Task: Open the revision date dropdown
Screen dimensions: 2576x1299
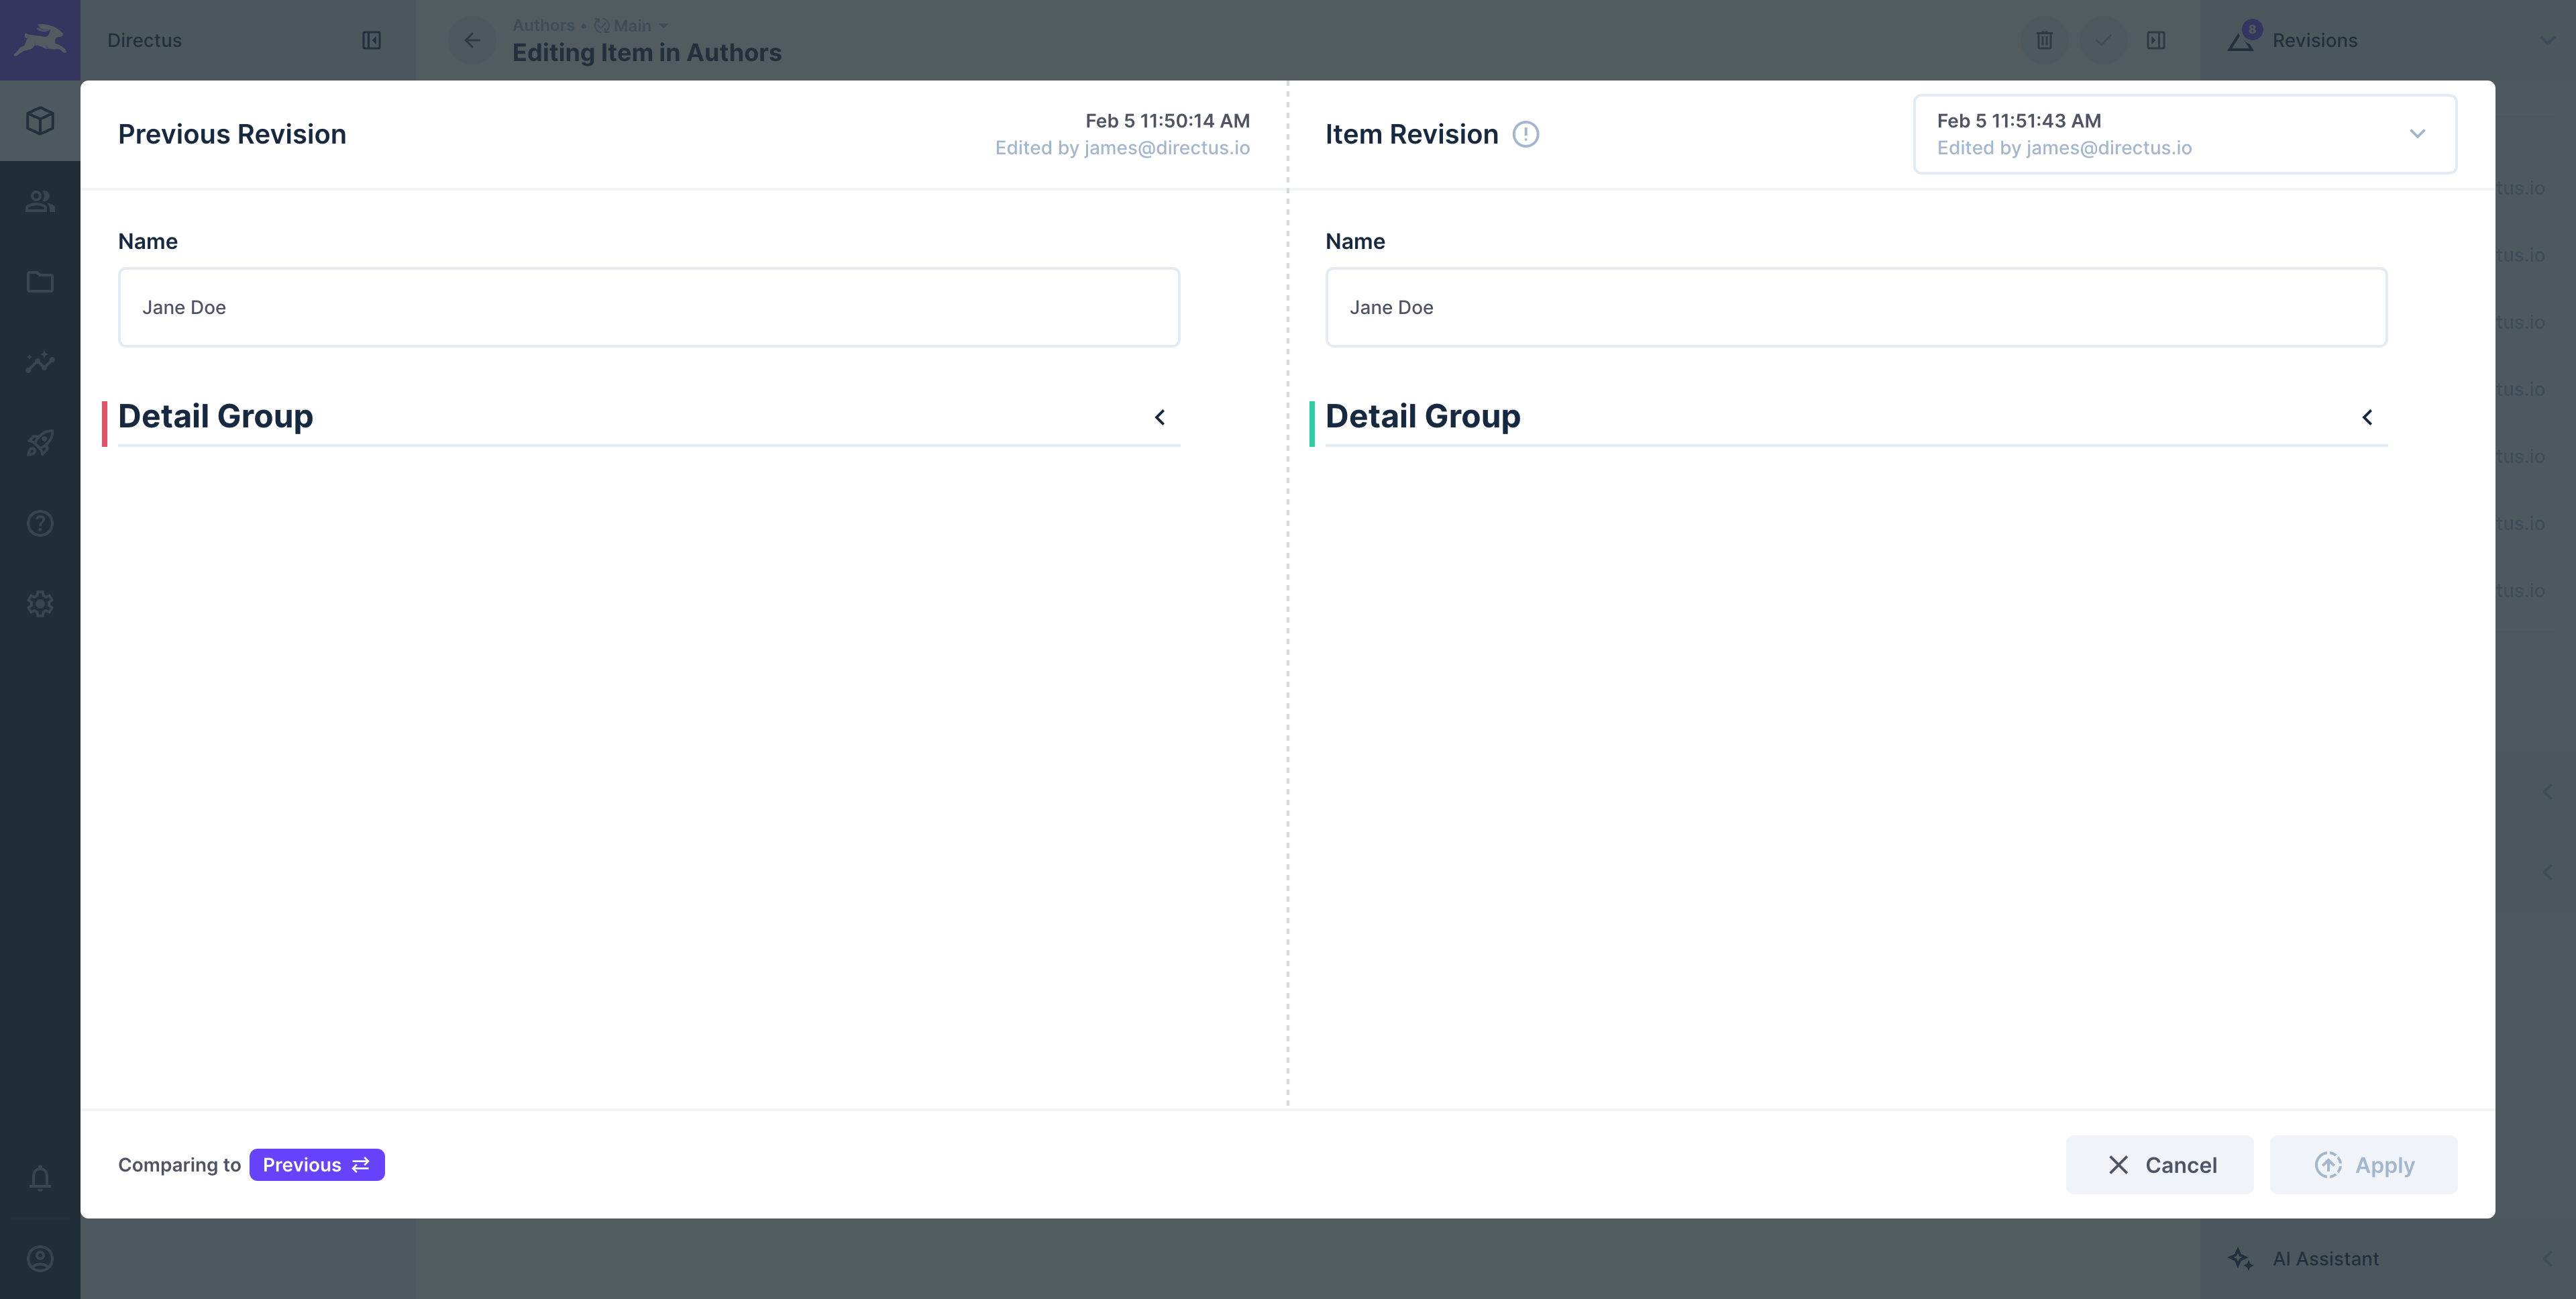Action: (2184, 134)
